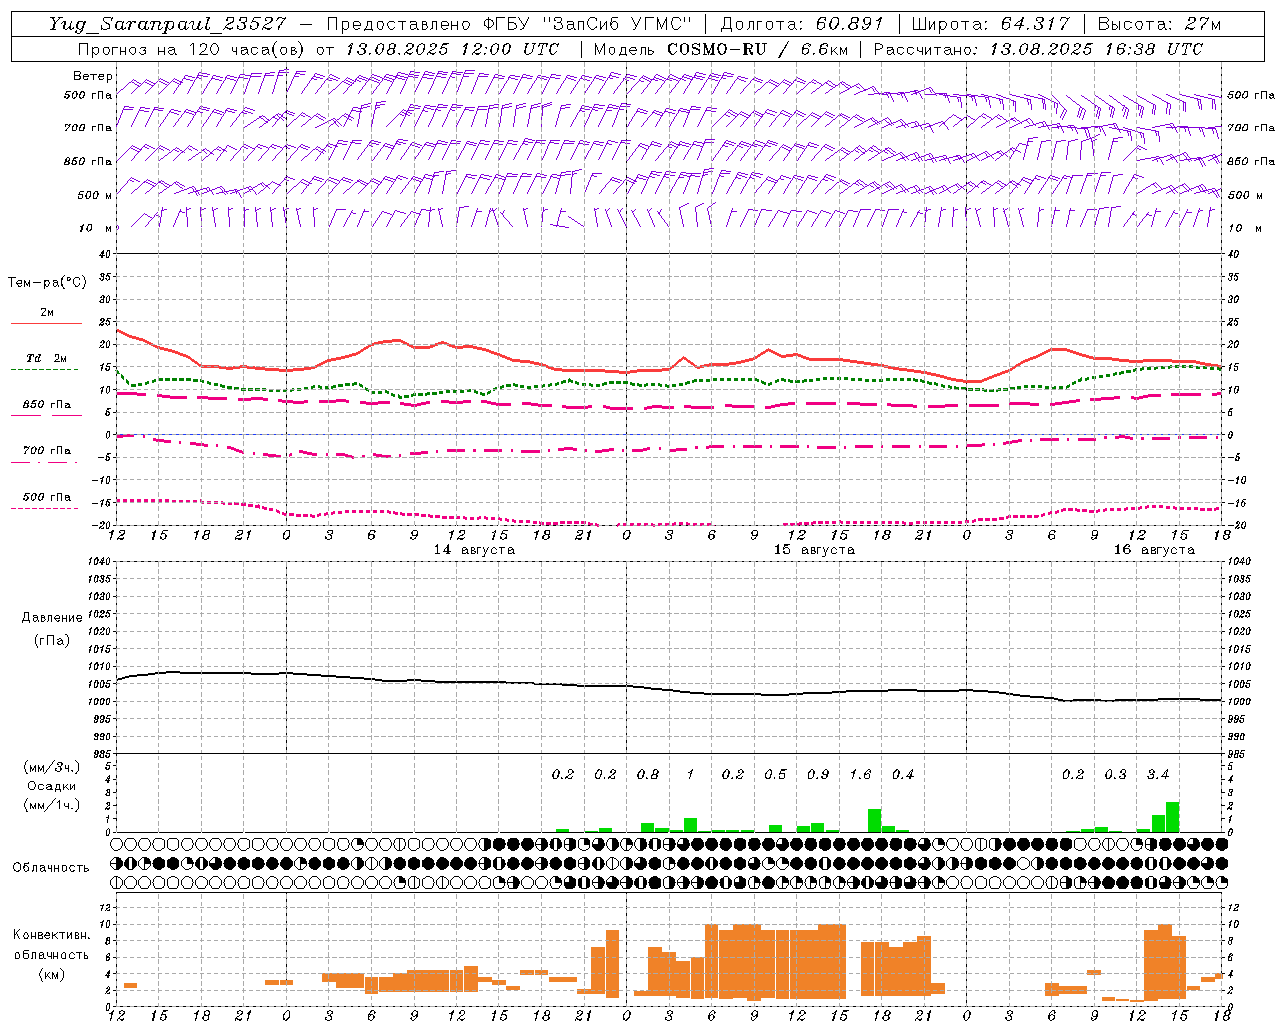The width and height of the screenshot is (1280, 1024).
Task: Select the 2м temperature legend label
Action: (x=47, y=313)
